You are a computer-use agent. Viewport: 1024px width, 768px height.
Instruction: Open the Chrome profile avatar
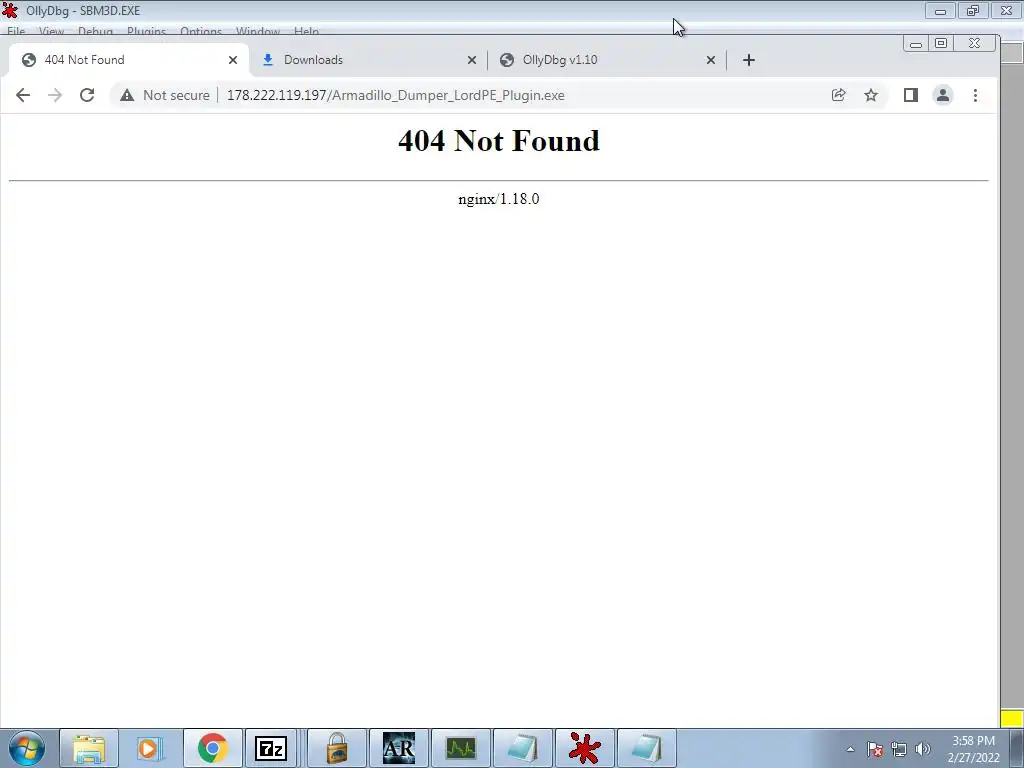[x=942, y=95]
